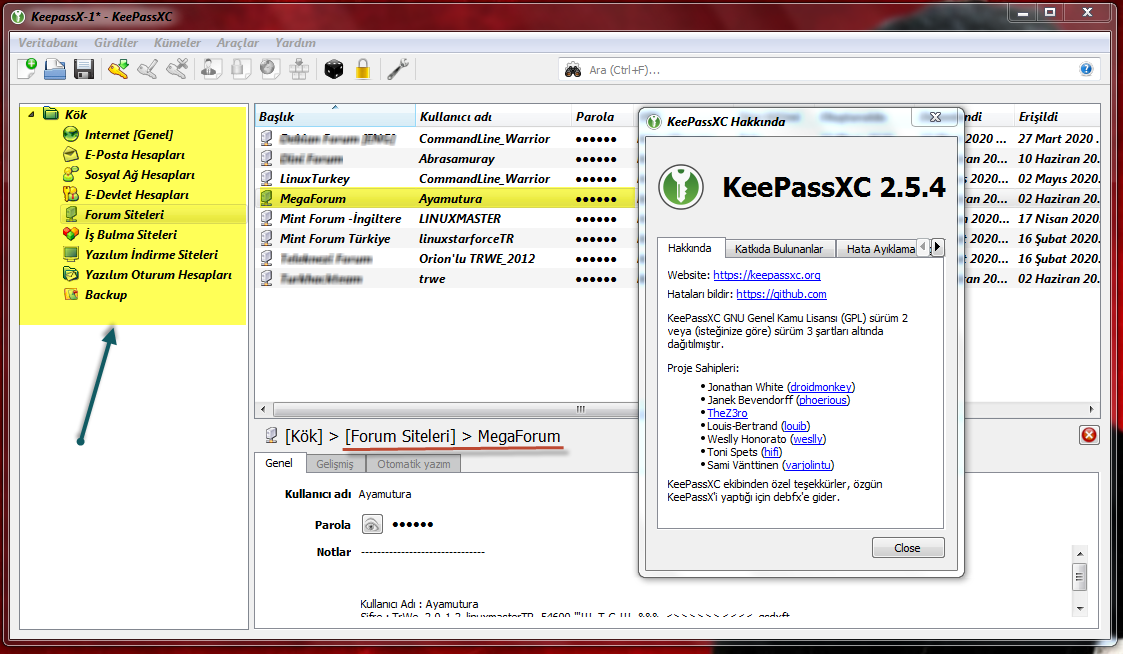Viewport: 1123px width, 654px height.
Task: Open search help question mark icon
Action: tap(1086, 69)
